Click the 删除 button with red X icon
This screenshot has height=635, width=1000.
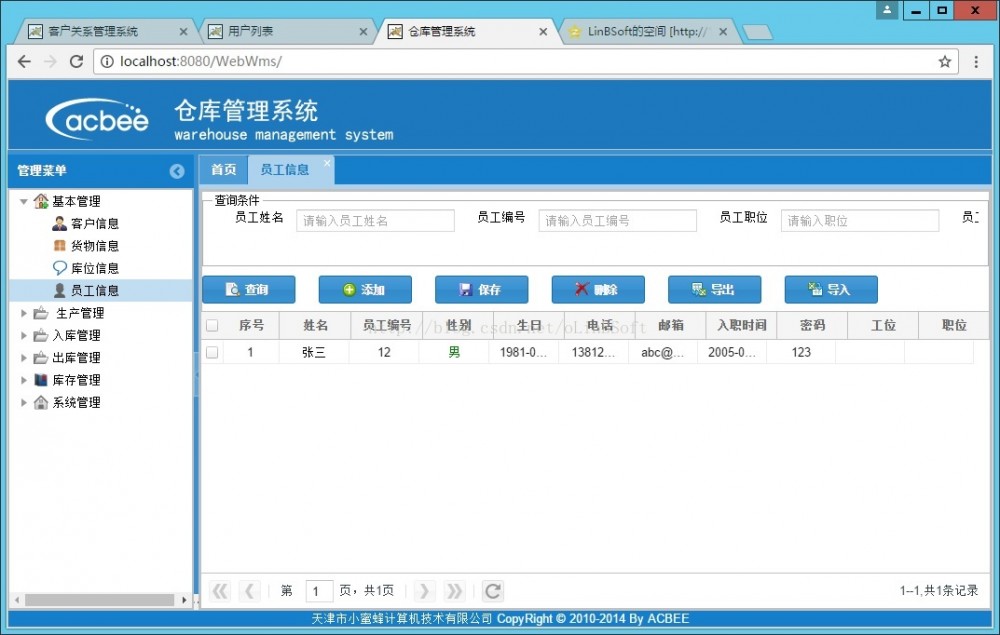pos(598,289)
